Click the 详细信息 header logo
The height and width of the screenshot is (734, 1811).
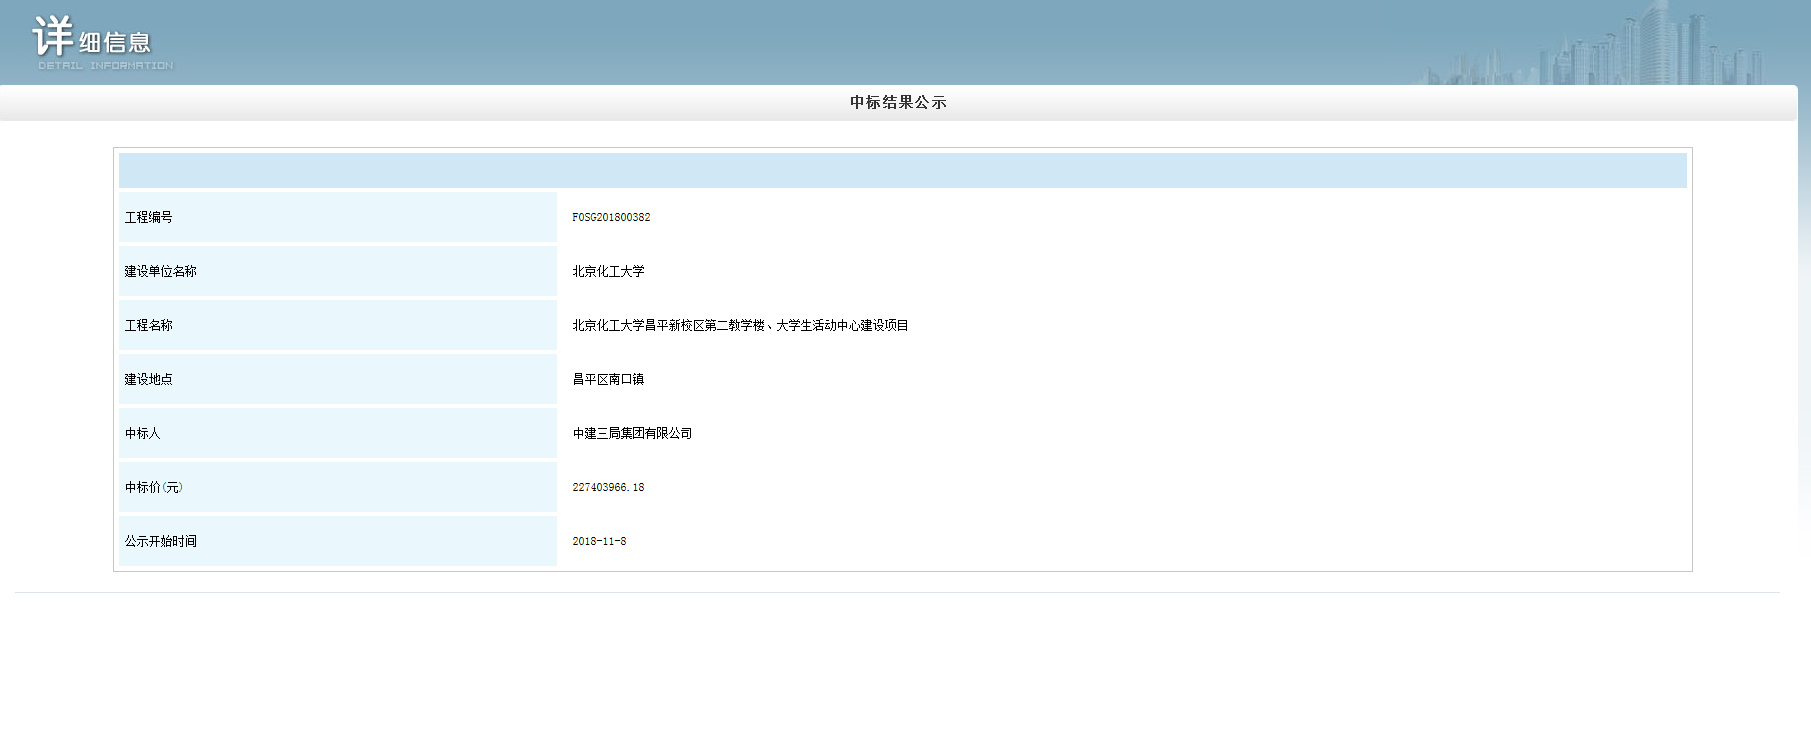[x=103, y=43]
